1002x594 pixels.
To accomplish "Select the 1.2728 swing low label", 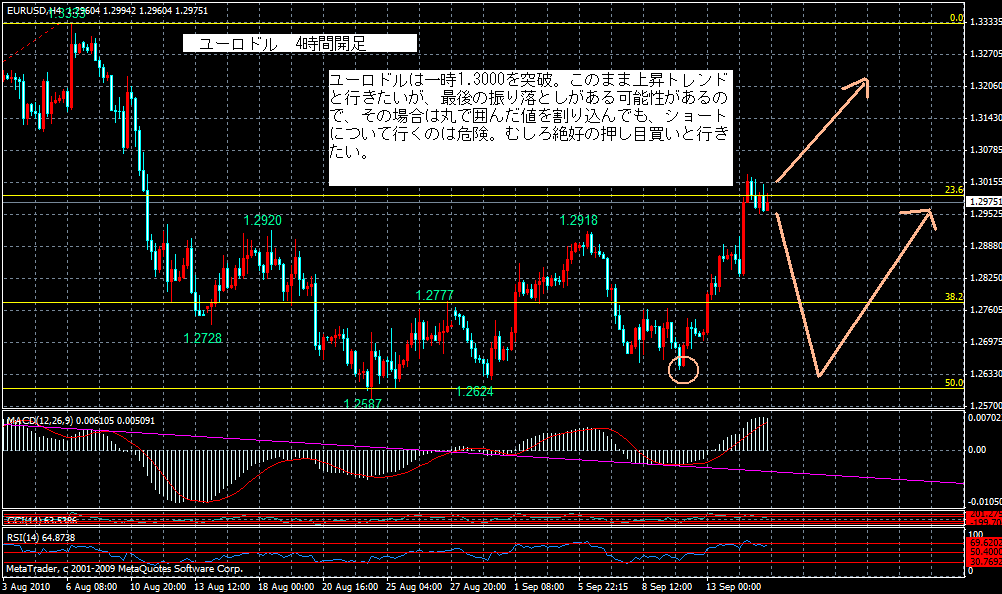I will pos(203,339).
